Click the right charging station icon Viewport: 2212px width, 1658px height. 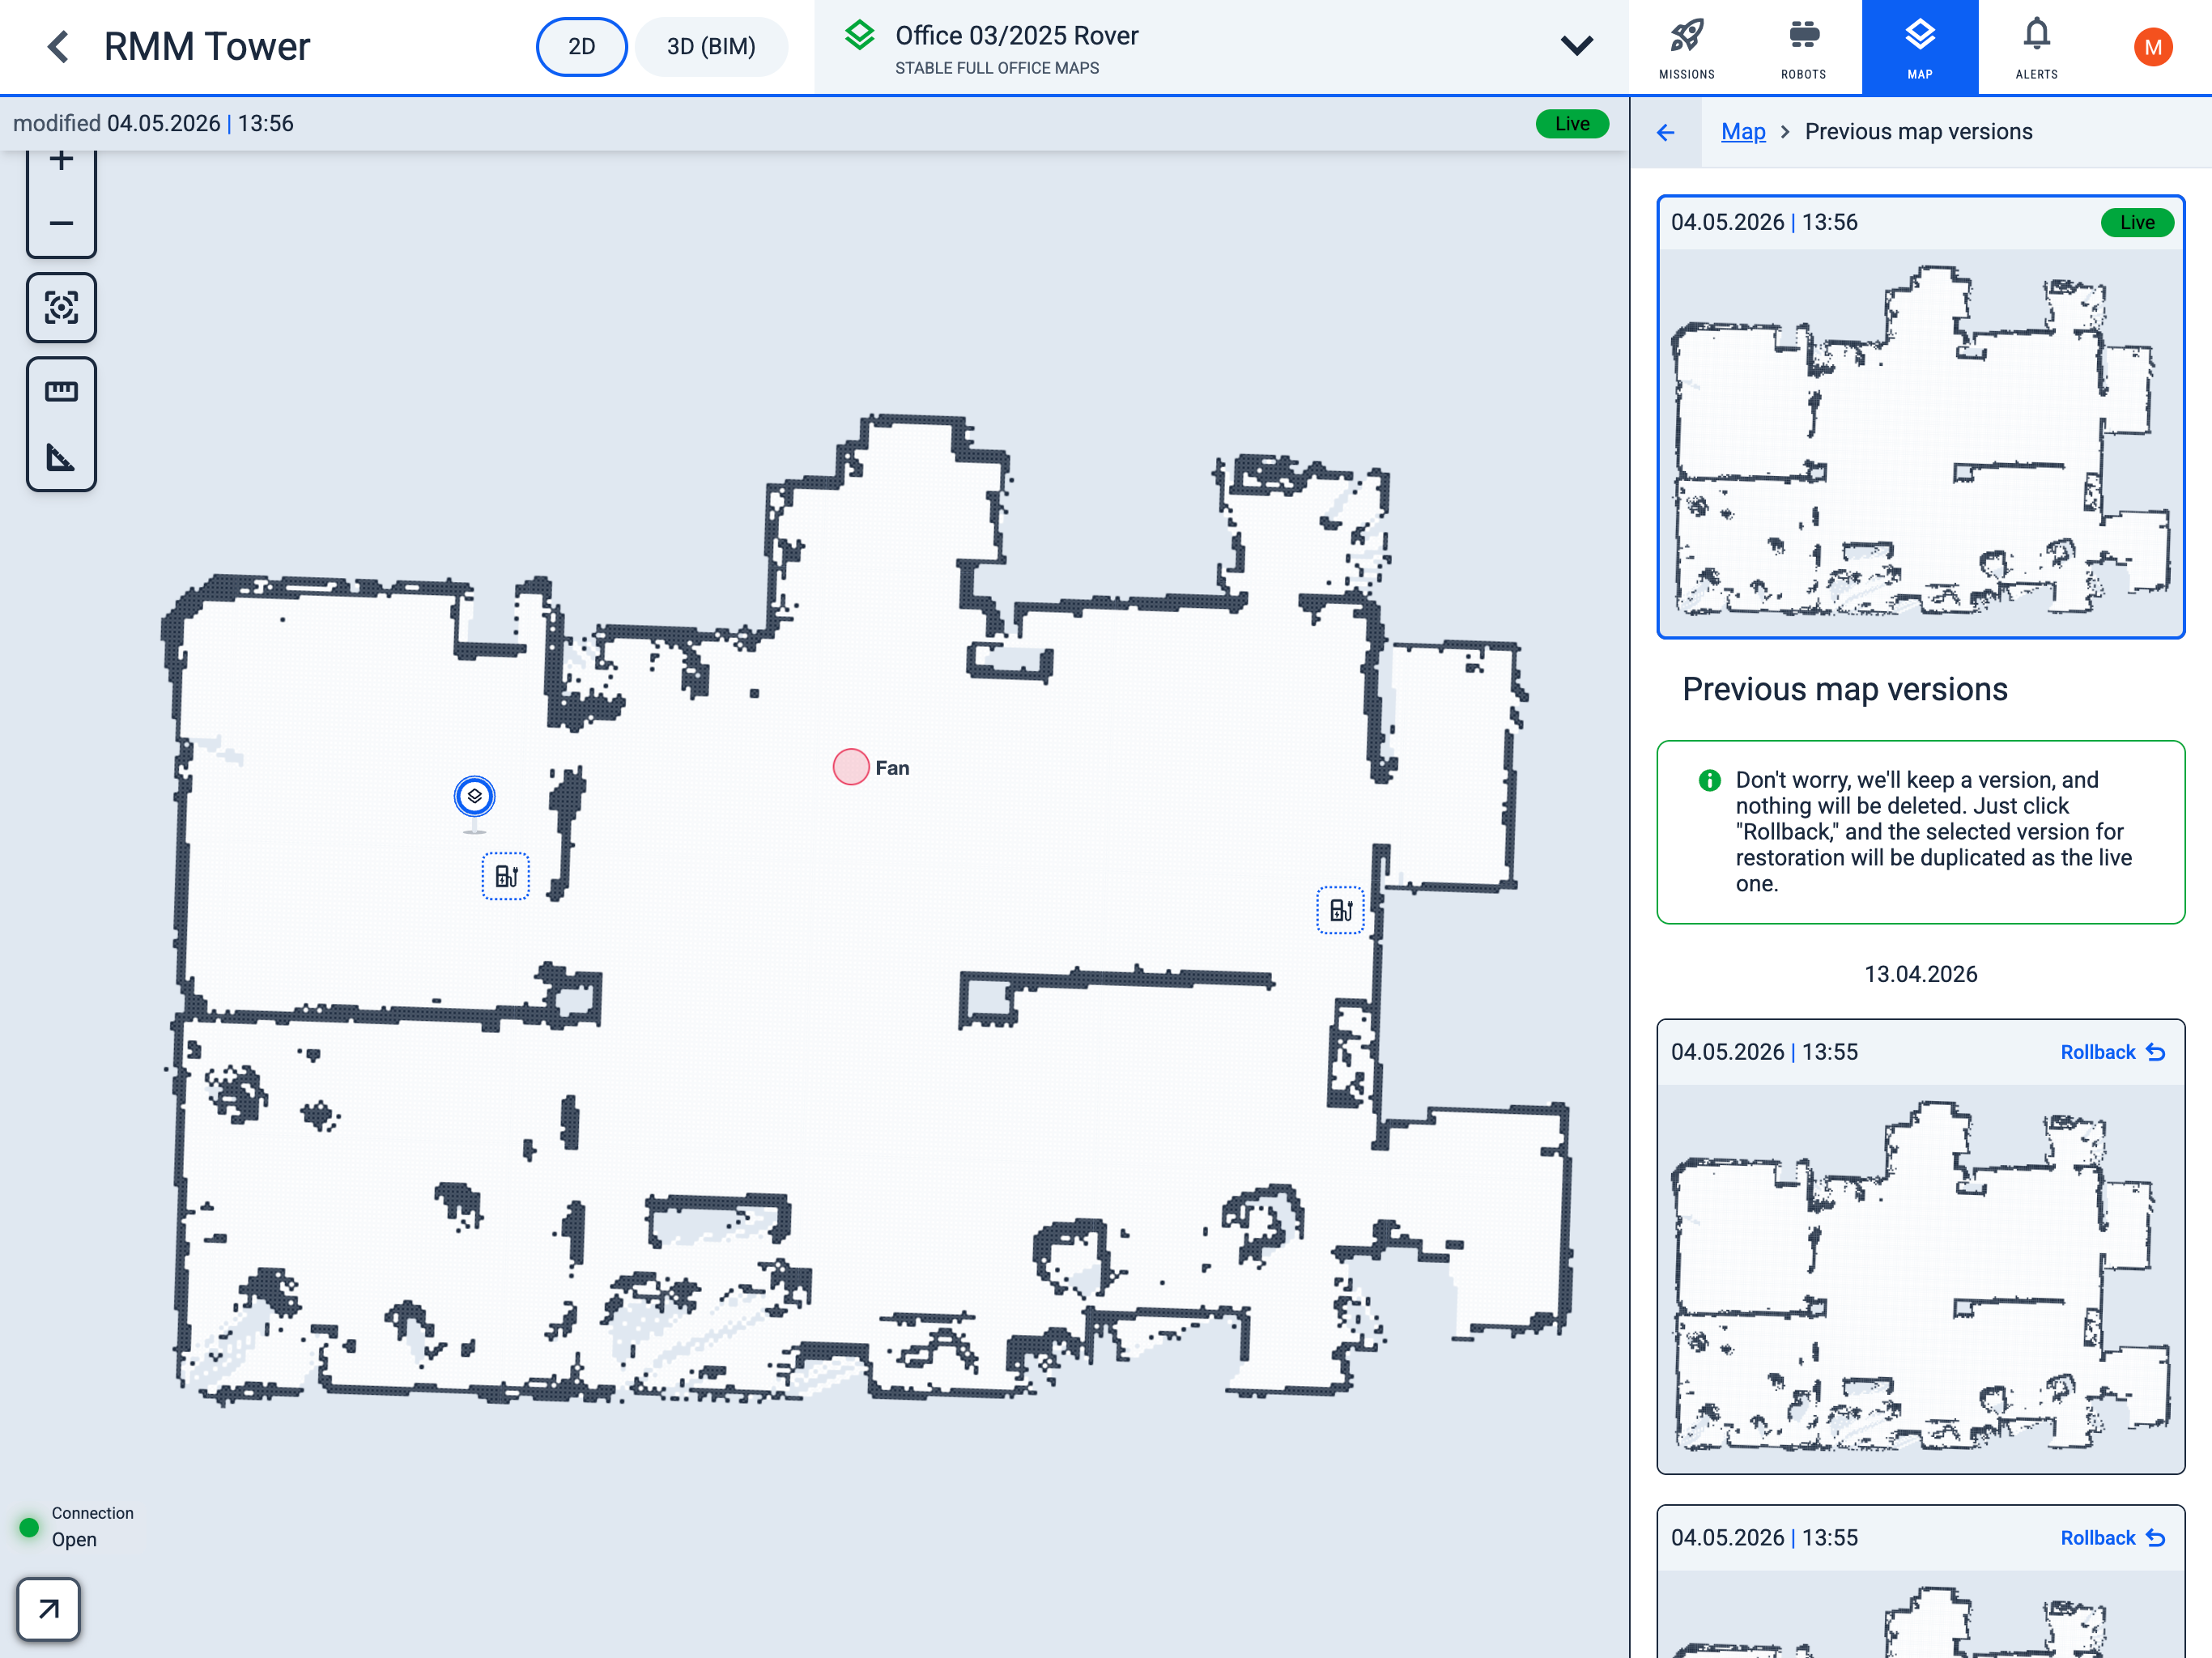point(1340,910)
